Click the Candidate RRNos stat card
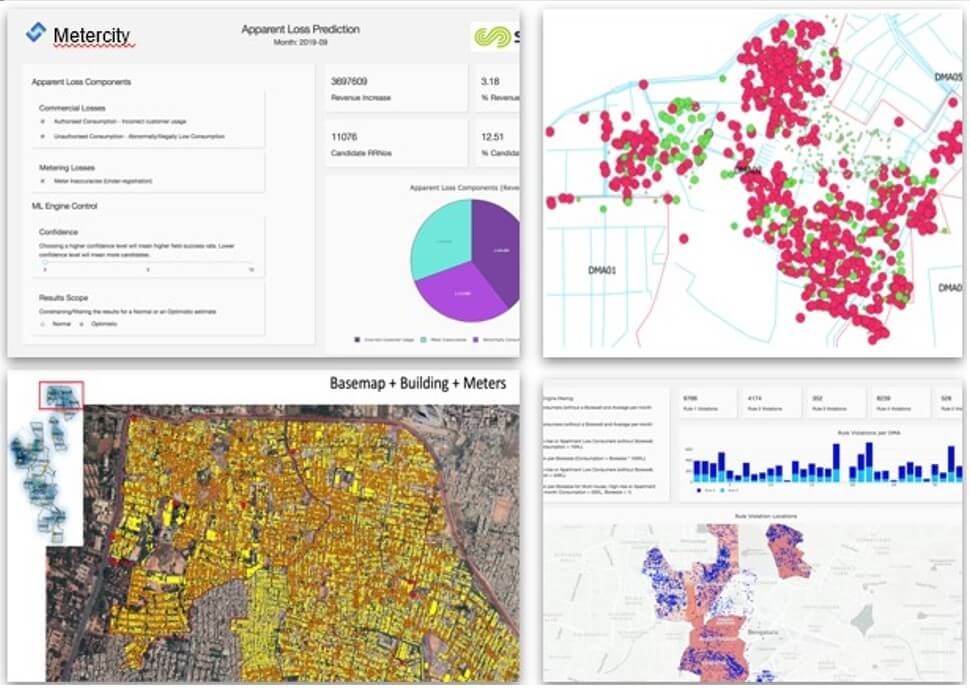The height and width of the screenshot is (688, 970). (396, 142)
